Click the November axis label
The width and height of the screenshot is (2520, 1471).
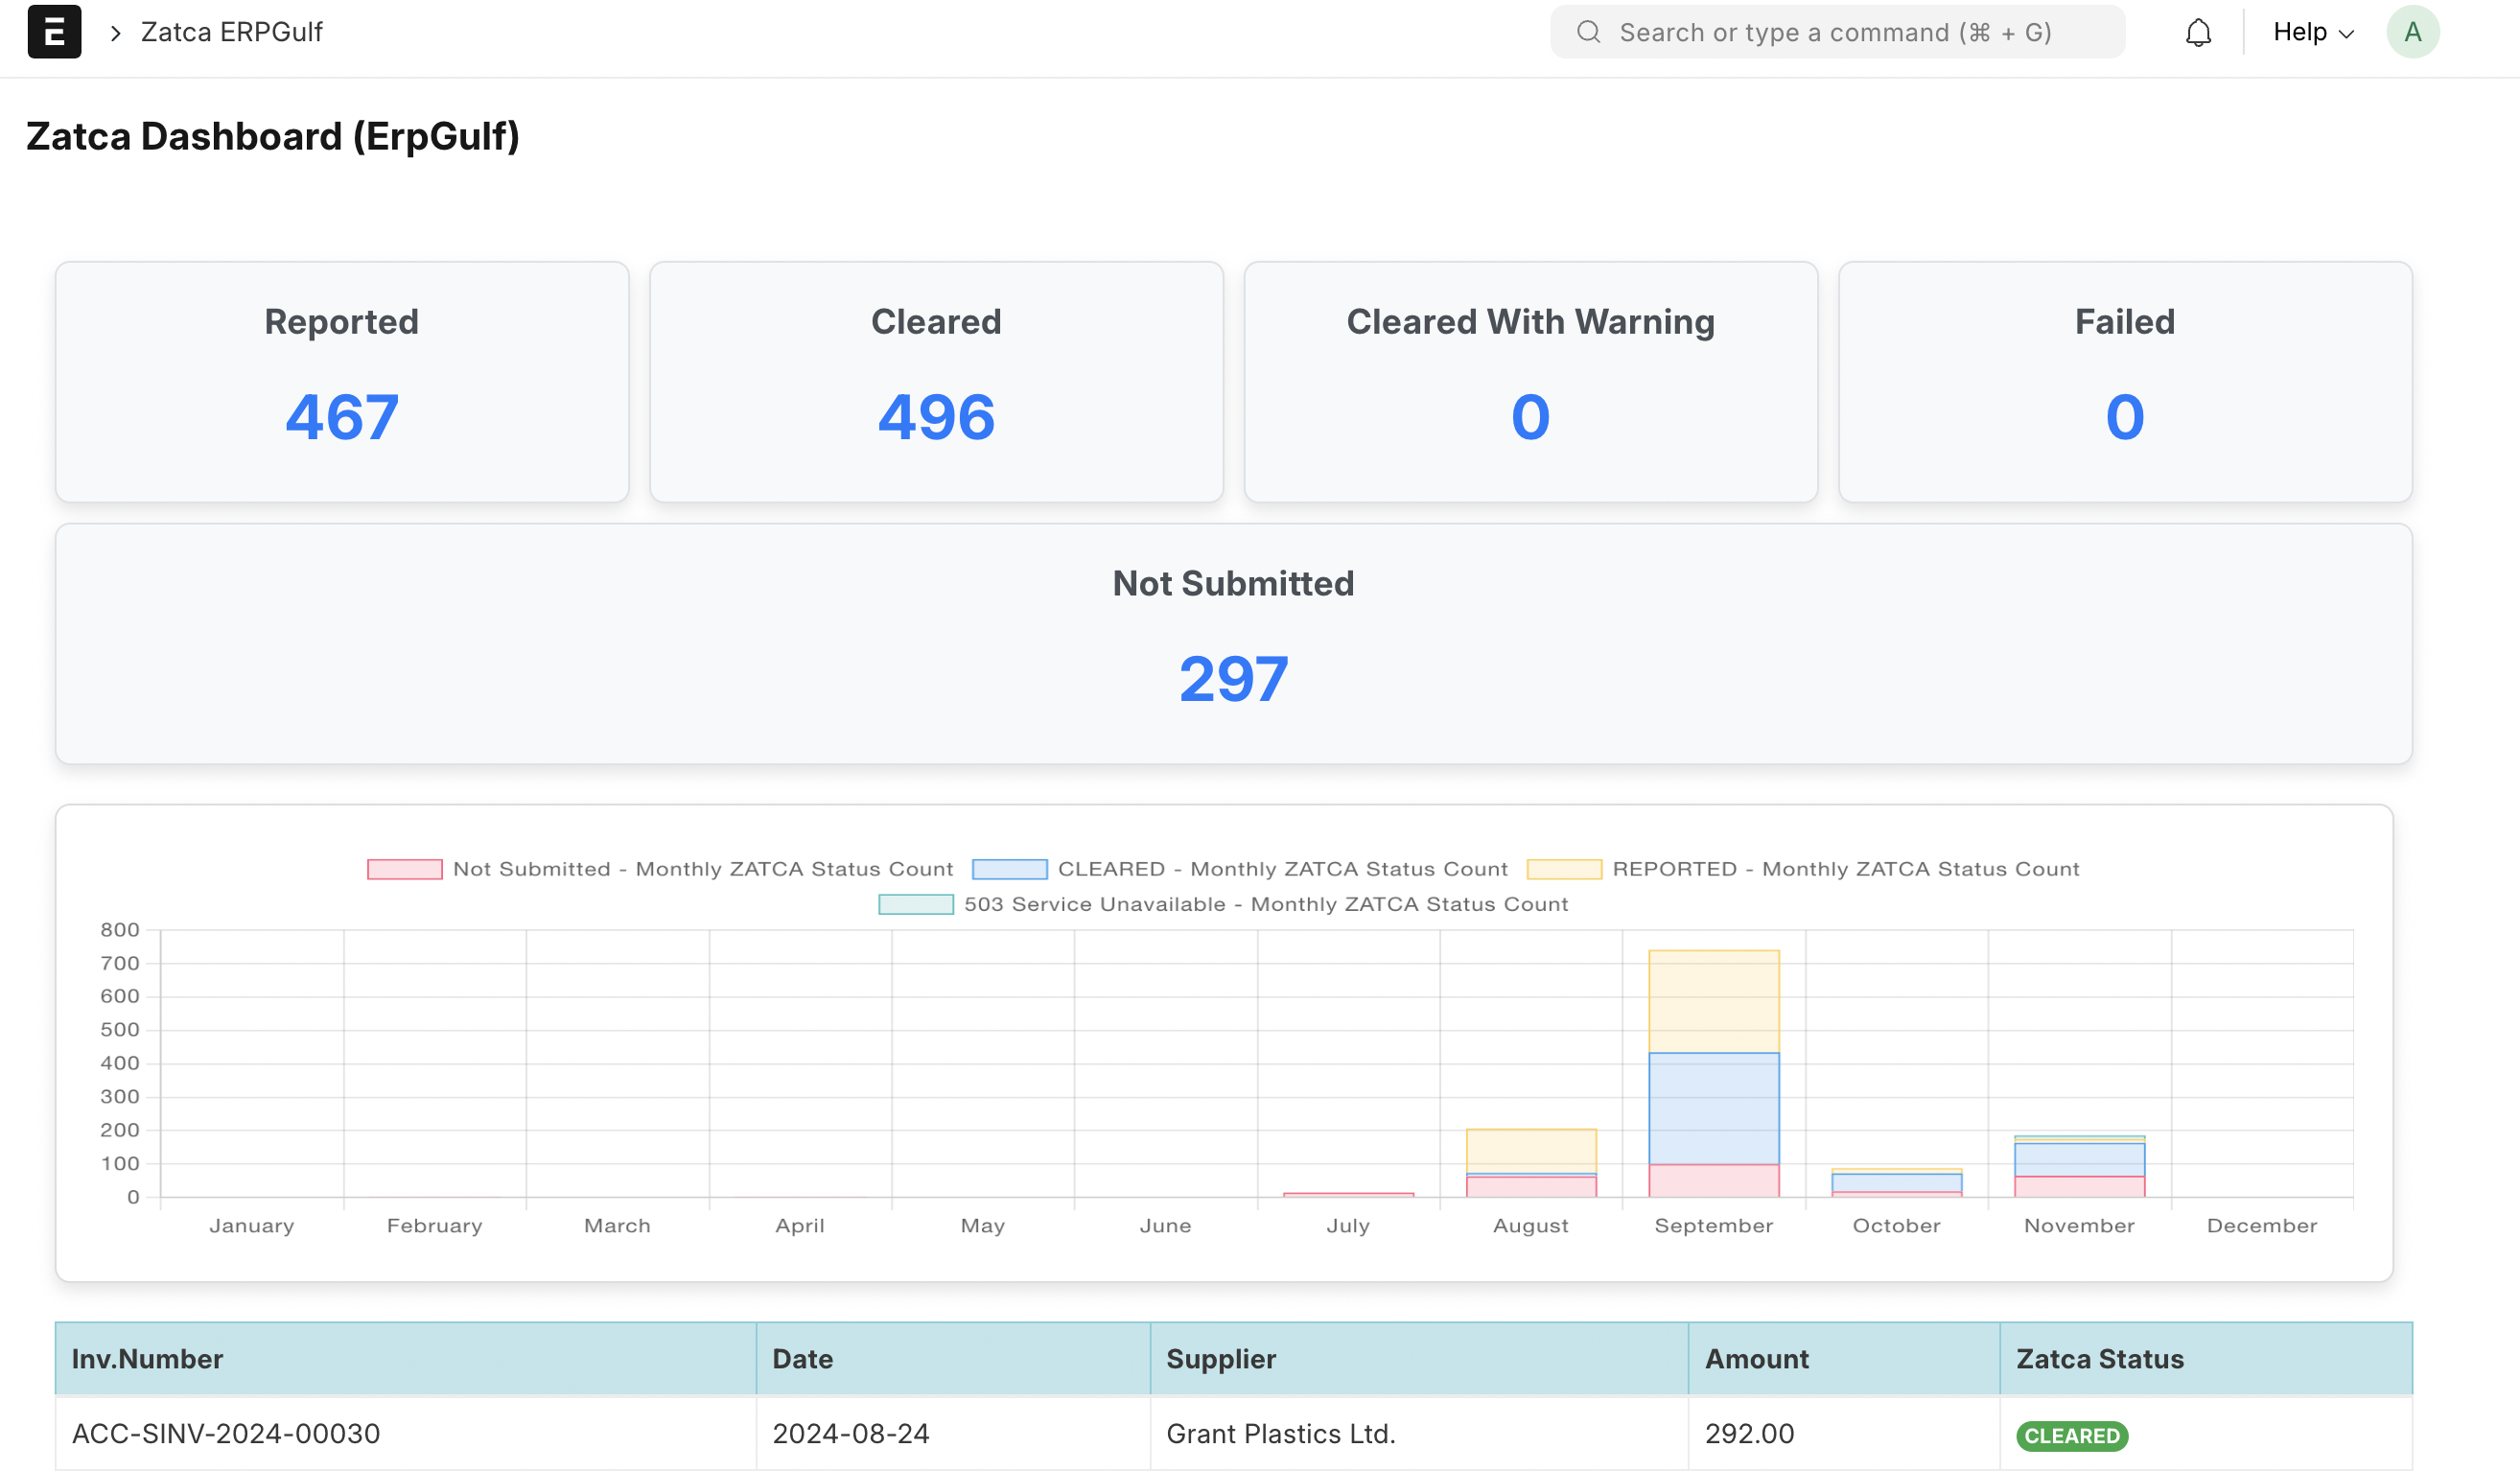2079,1225
